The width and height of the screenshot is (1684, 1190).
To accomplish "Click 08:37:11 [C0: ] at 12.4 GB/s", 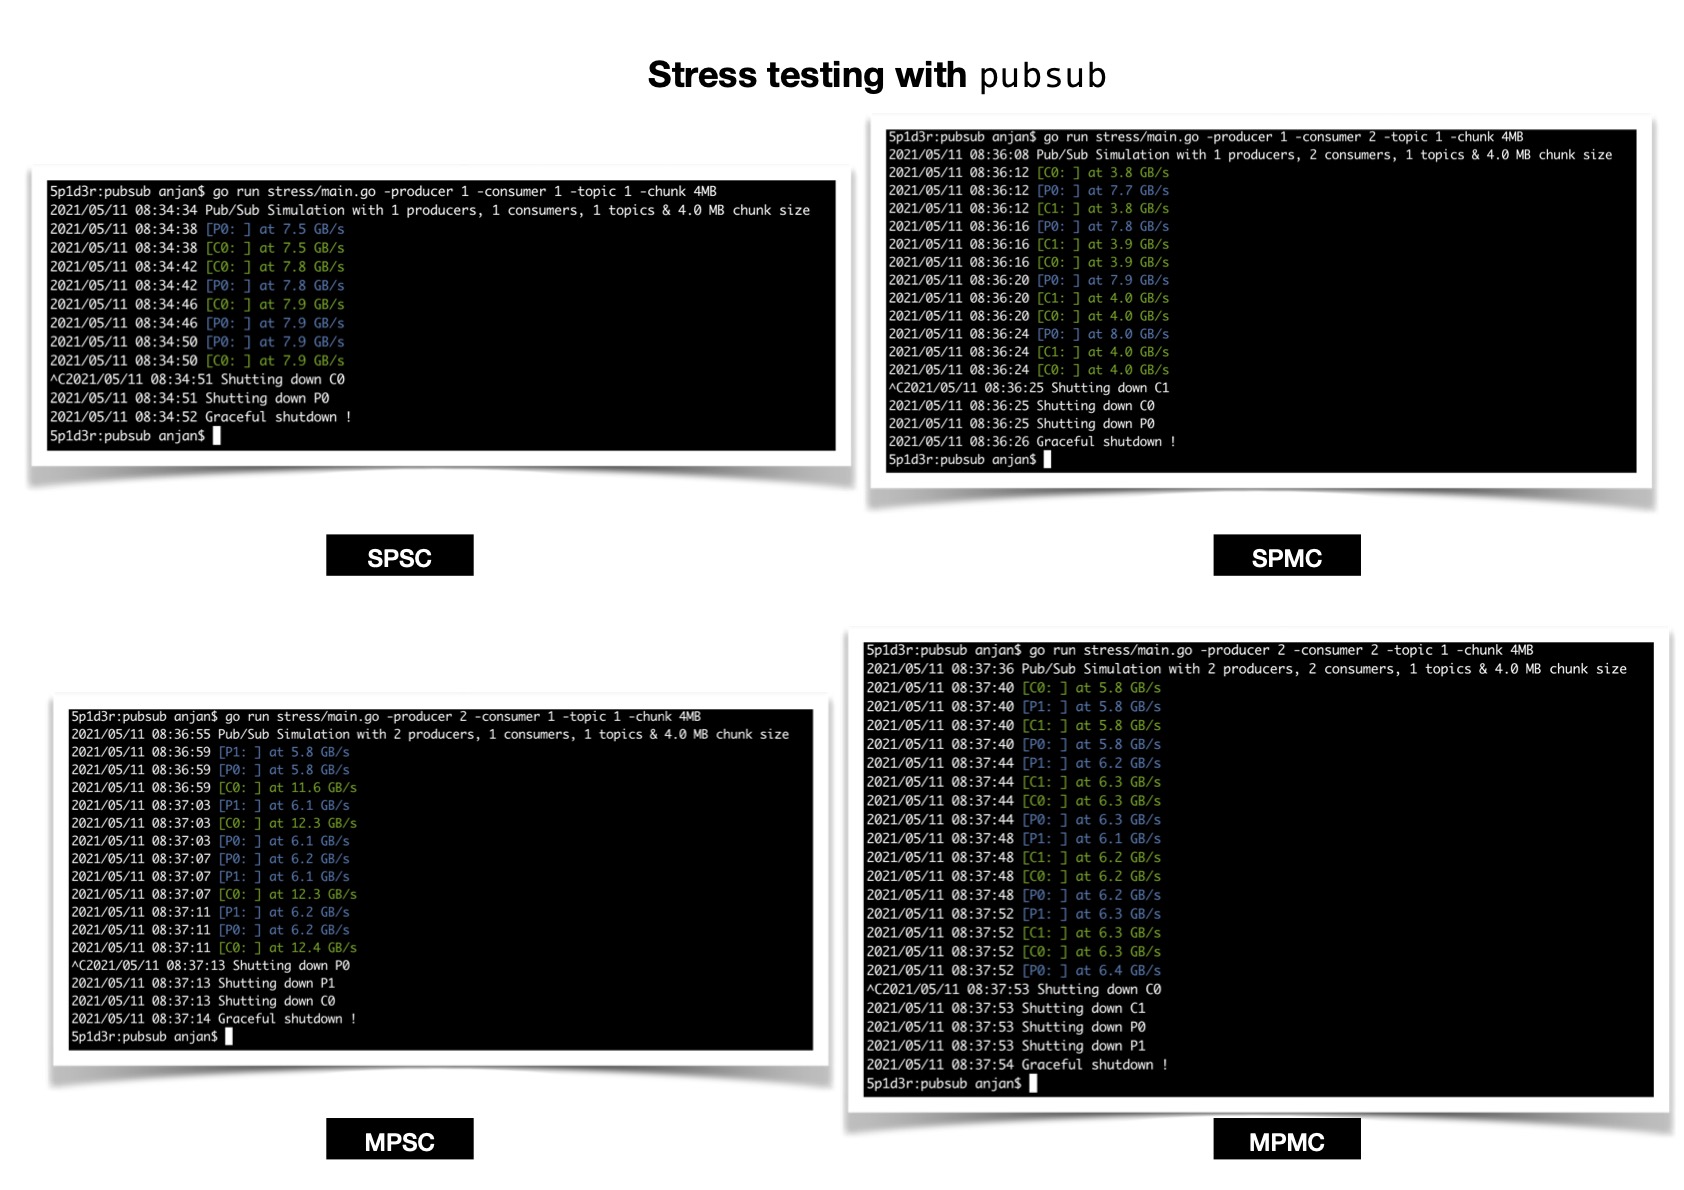I will pyautogui.click(x=214, y=948).
